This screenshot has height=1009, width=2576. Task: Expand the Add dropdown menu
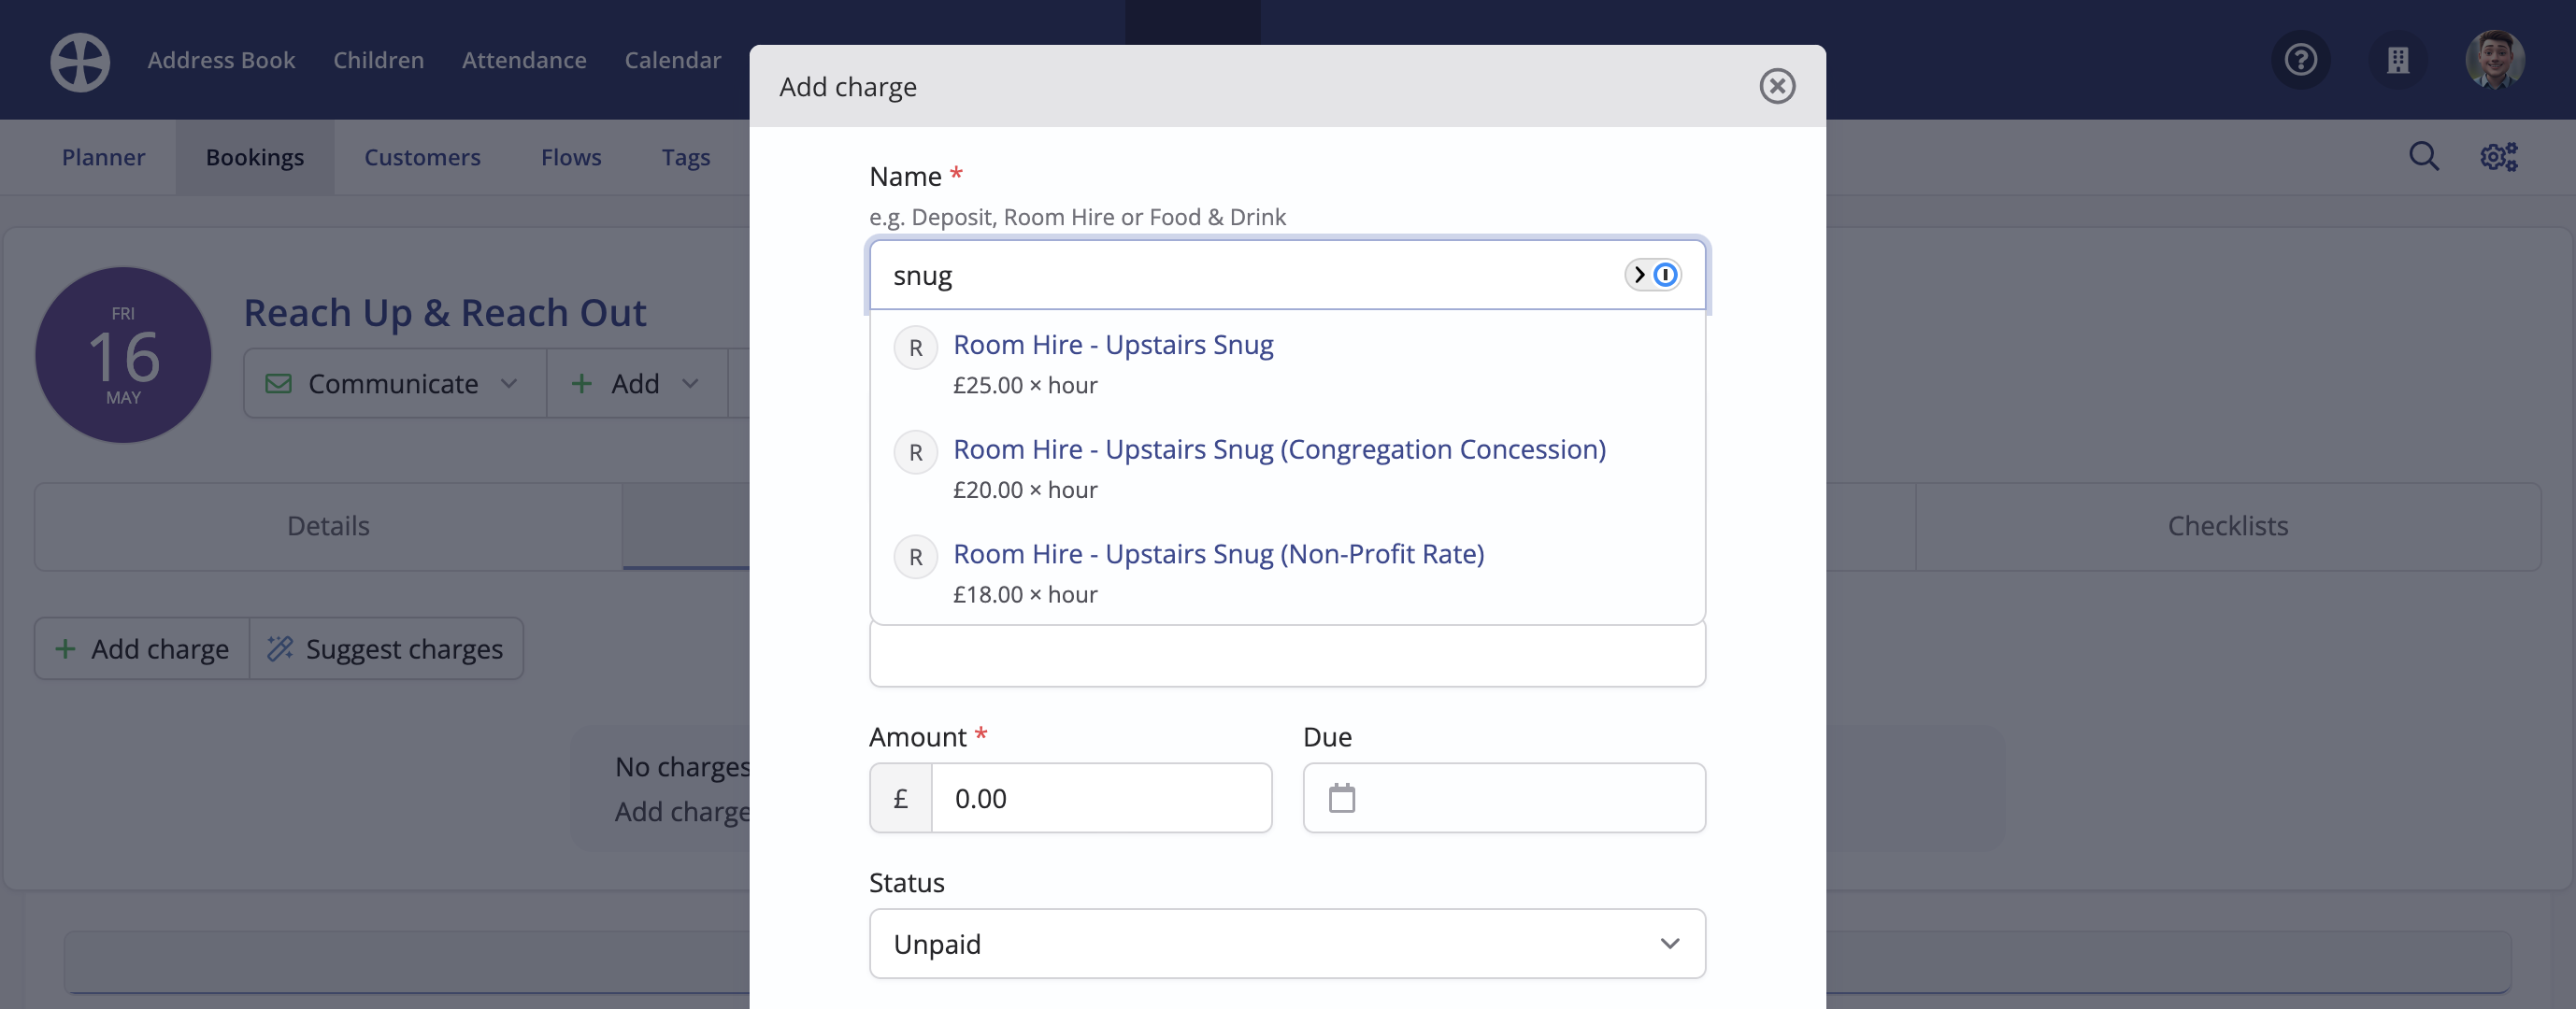pos(636,384)
